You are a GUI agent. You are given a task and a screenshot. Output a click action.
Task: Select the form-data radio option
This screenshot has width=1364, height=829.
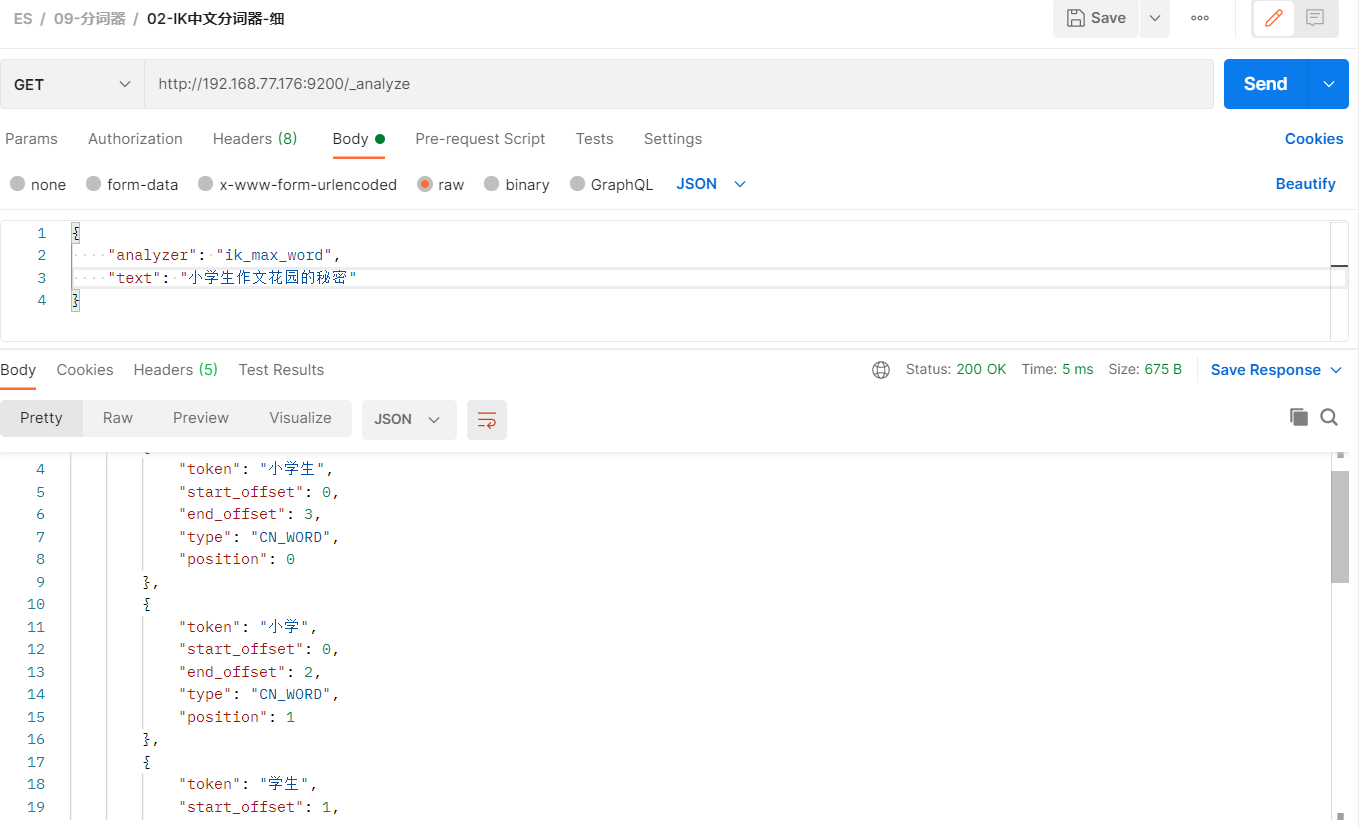click(94, 184)
